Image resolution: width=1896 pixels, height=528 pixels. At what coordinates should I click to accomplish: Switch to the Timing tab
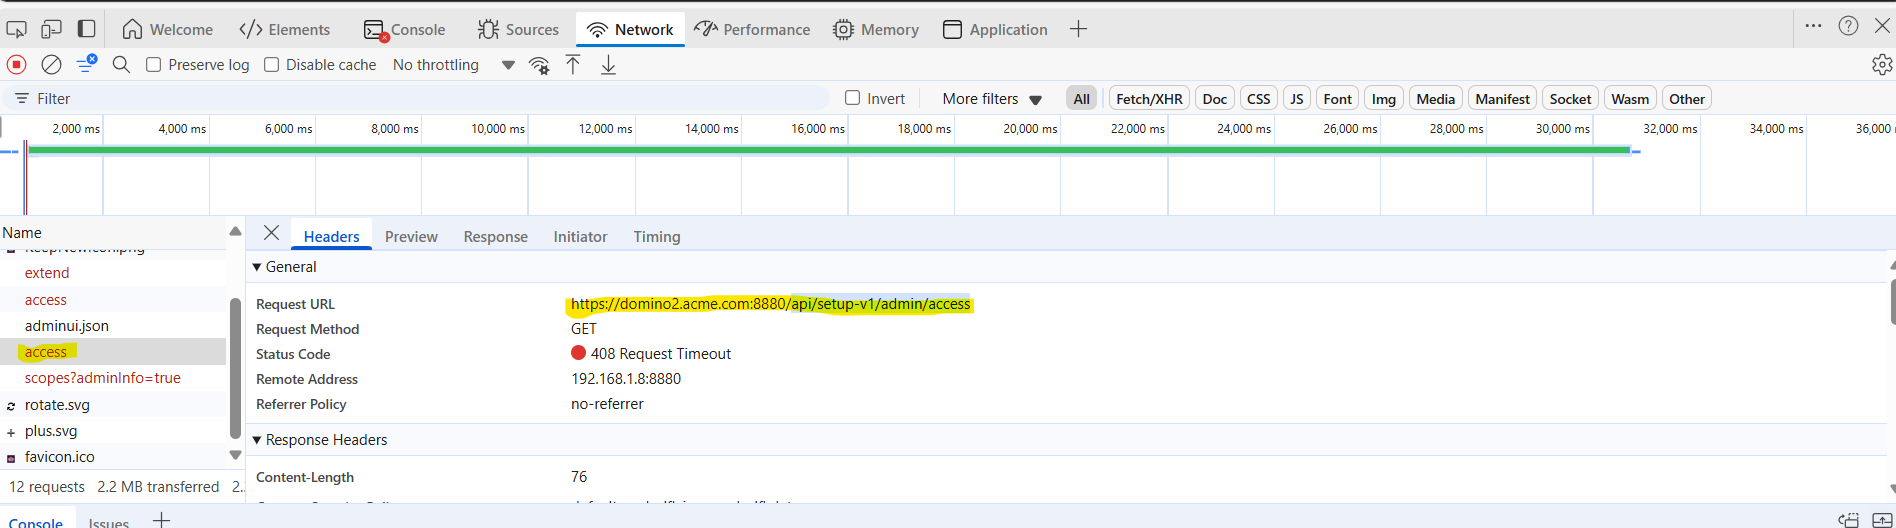656,237
